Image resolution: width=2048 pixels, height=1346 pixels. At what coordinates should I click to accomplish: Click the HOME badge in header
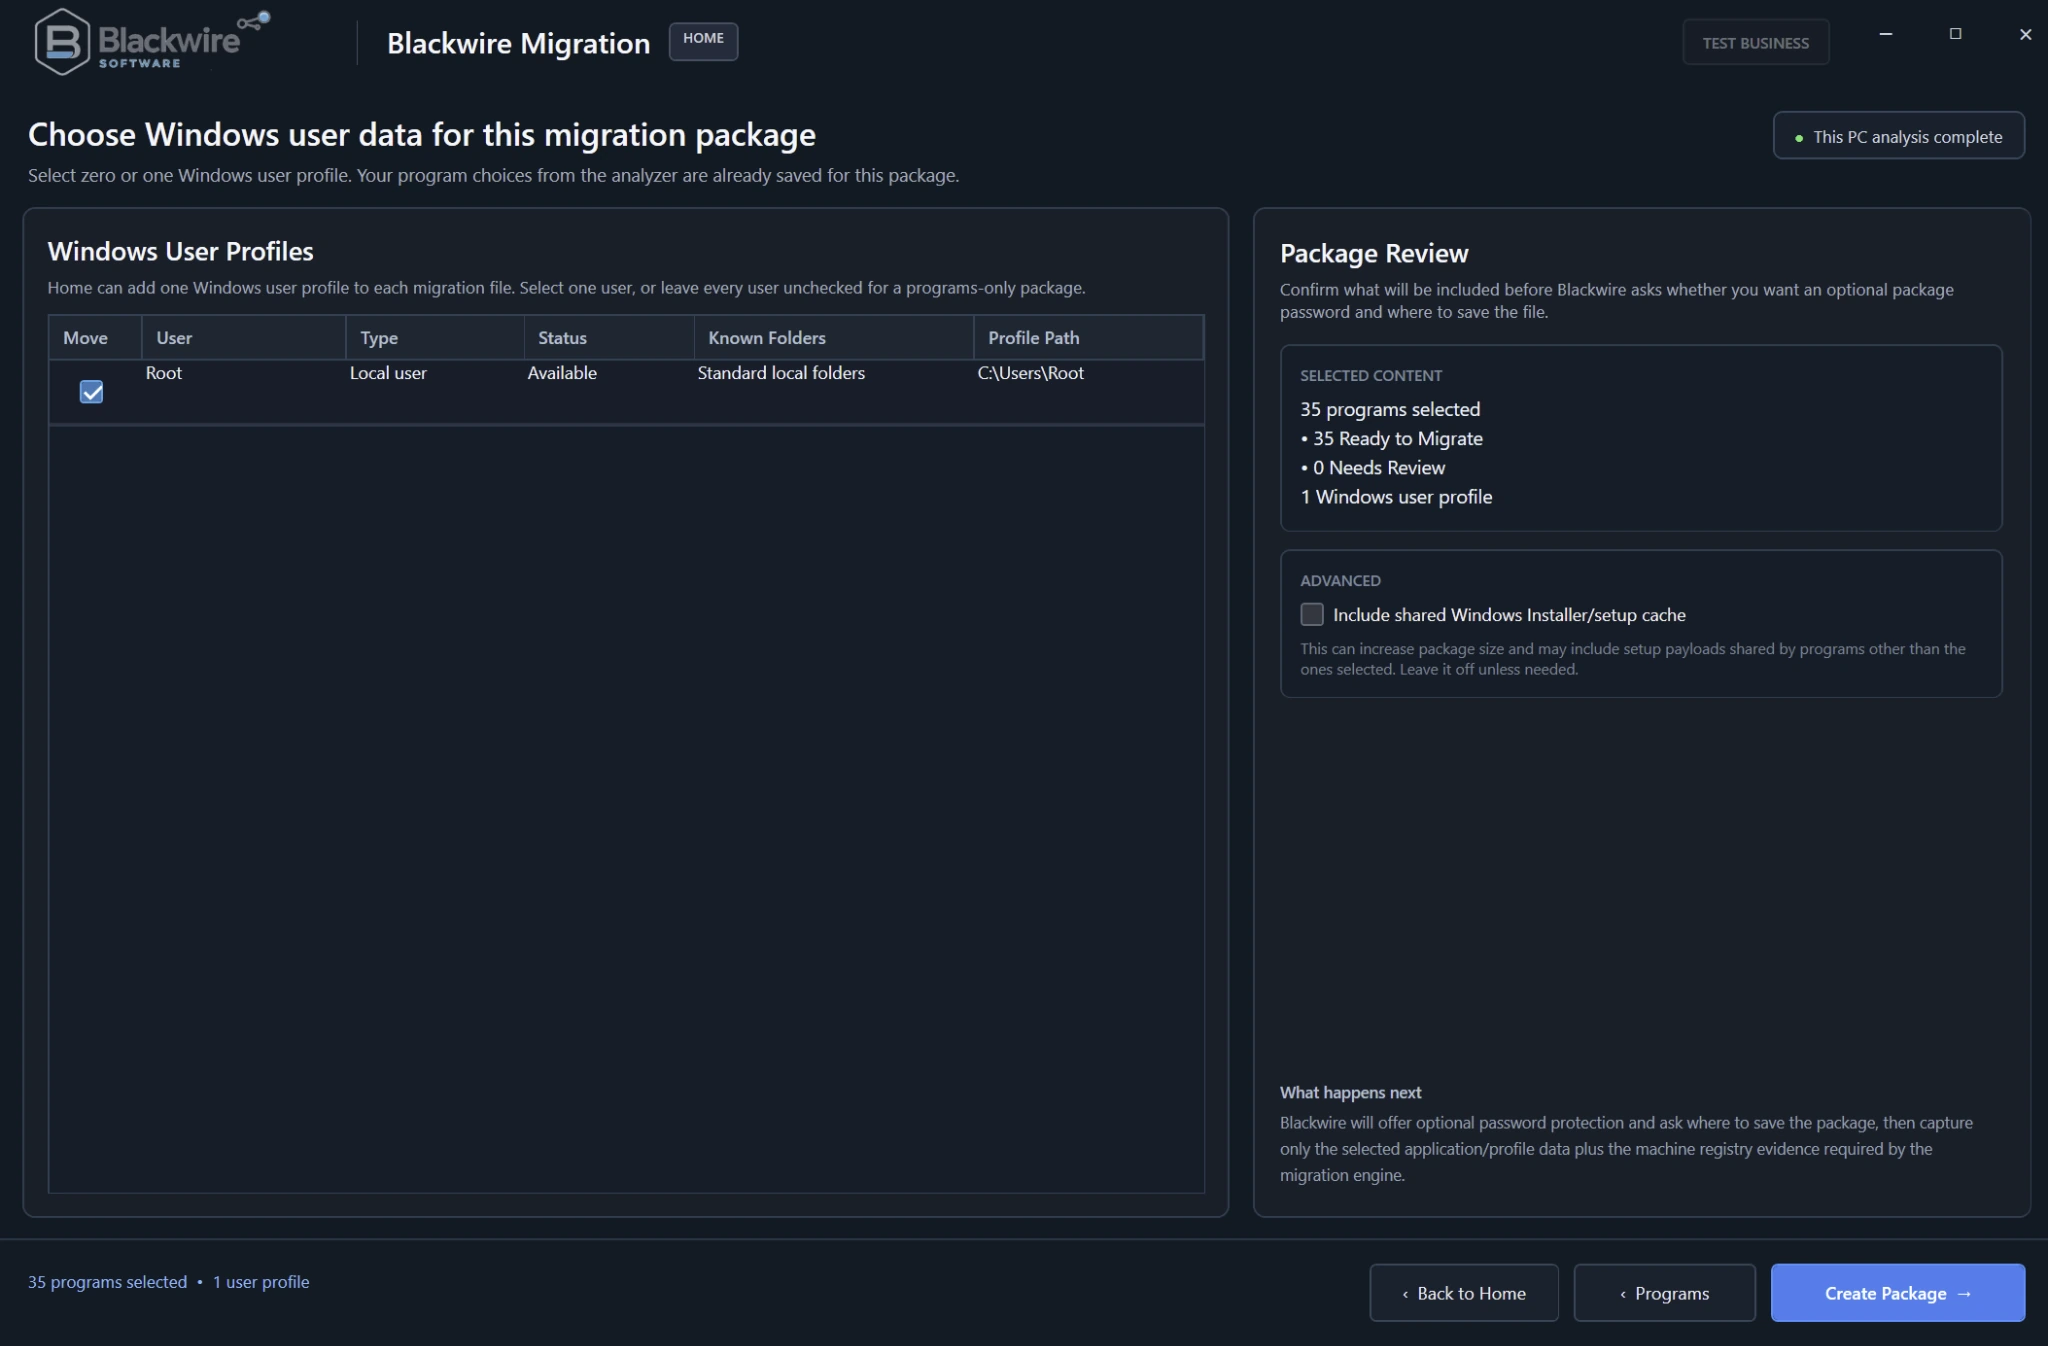(x=703, y=40)
